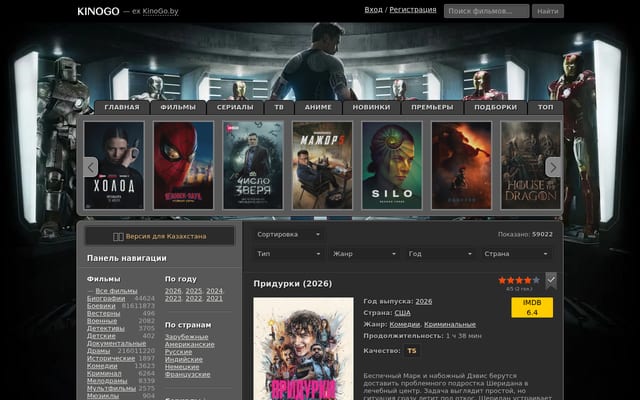This screenshot has height=400, width=640.
Task: Switch to the ТВ tab
Action: tap(279, 107)
